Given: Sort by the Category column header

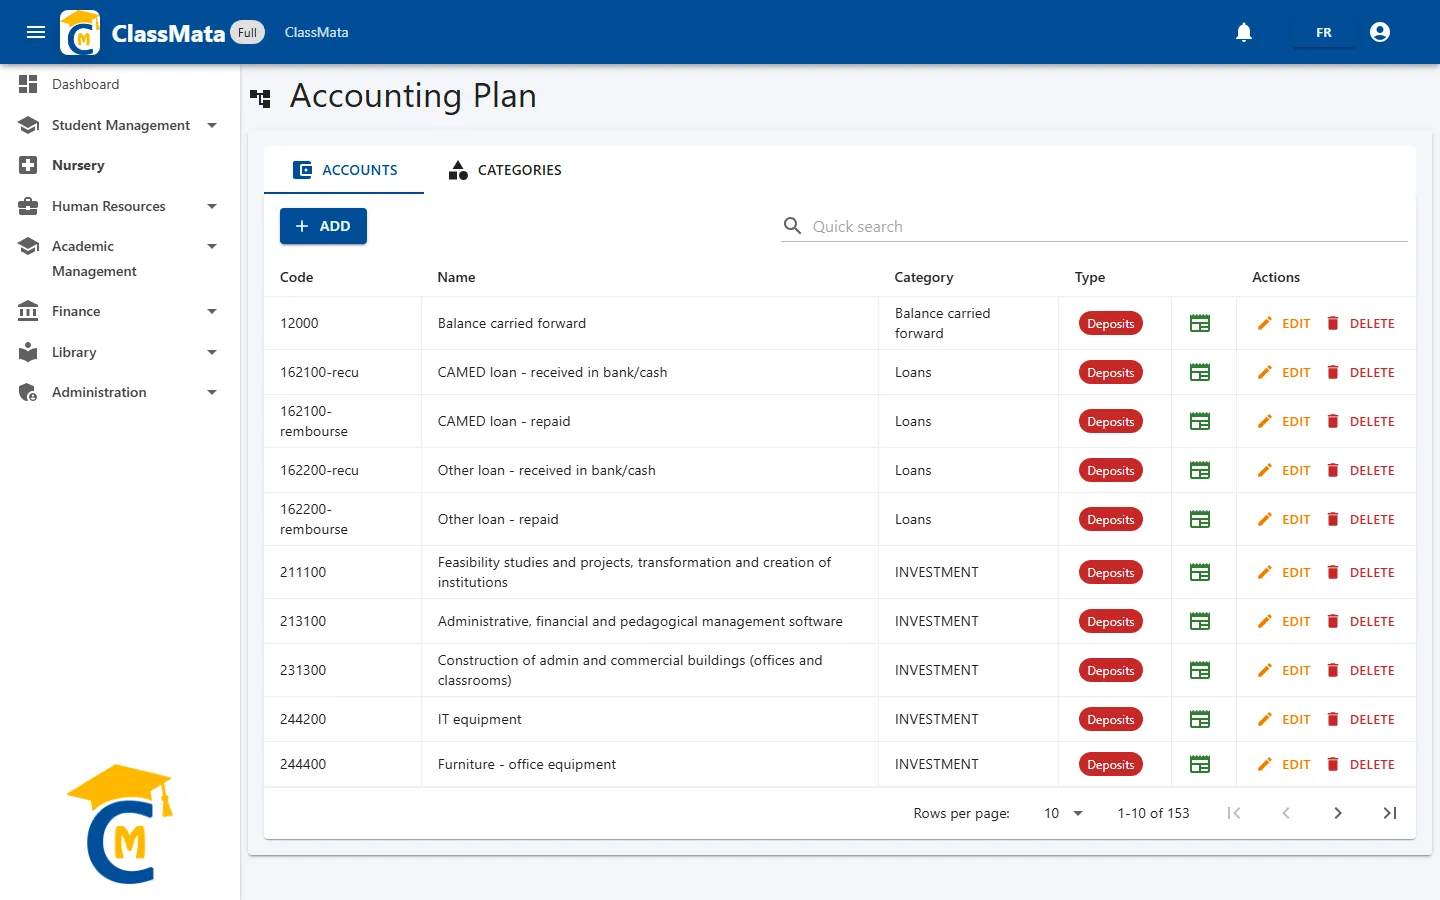Looking at the screenshot, I should (924, 277).
